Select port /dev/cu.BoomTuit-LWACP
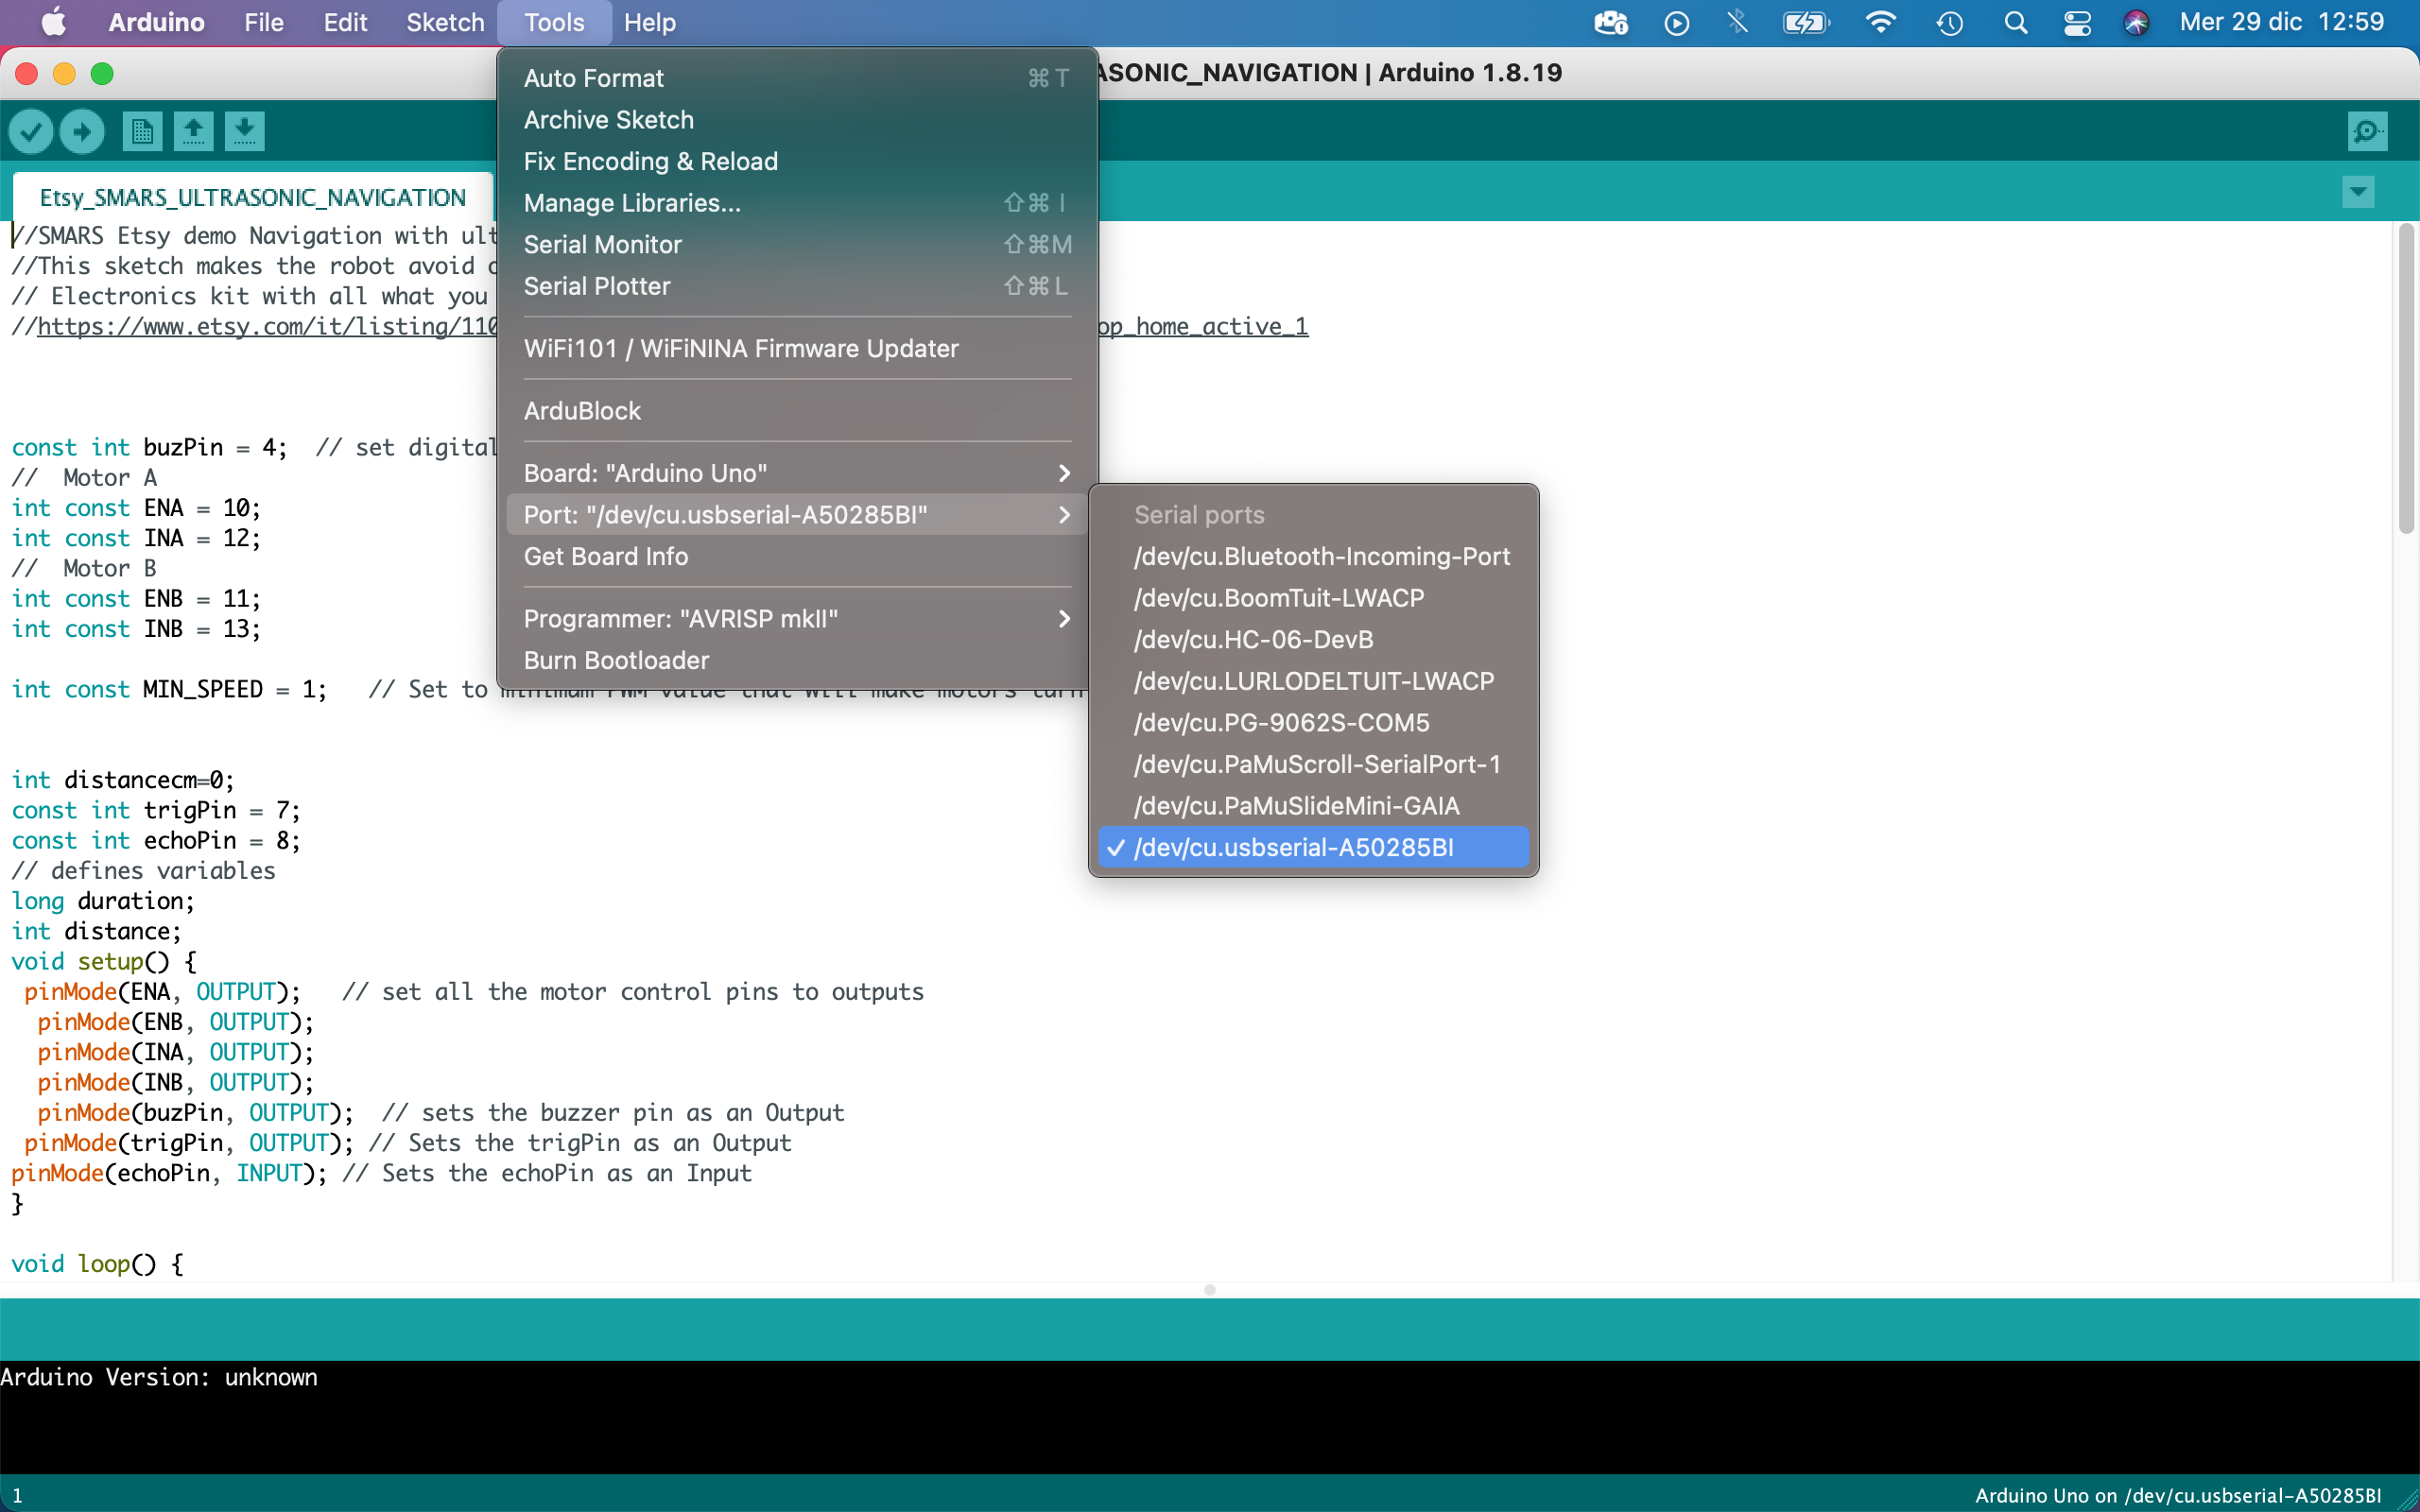The image size is (2420, 1512). pos(1313,598)
